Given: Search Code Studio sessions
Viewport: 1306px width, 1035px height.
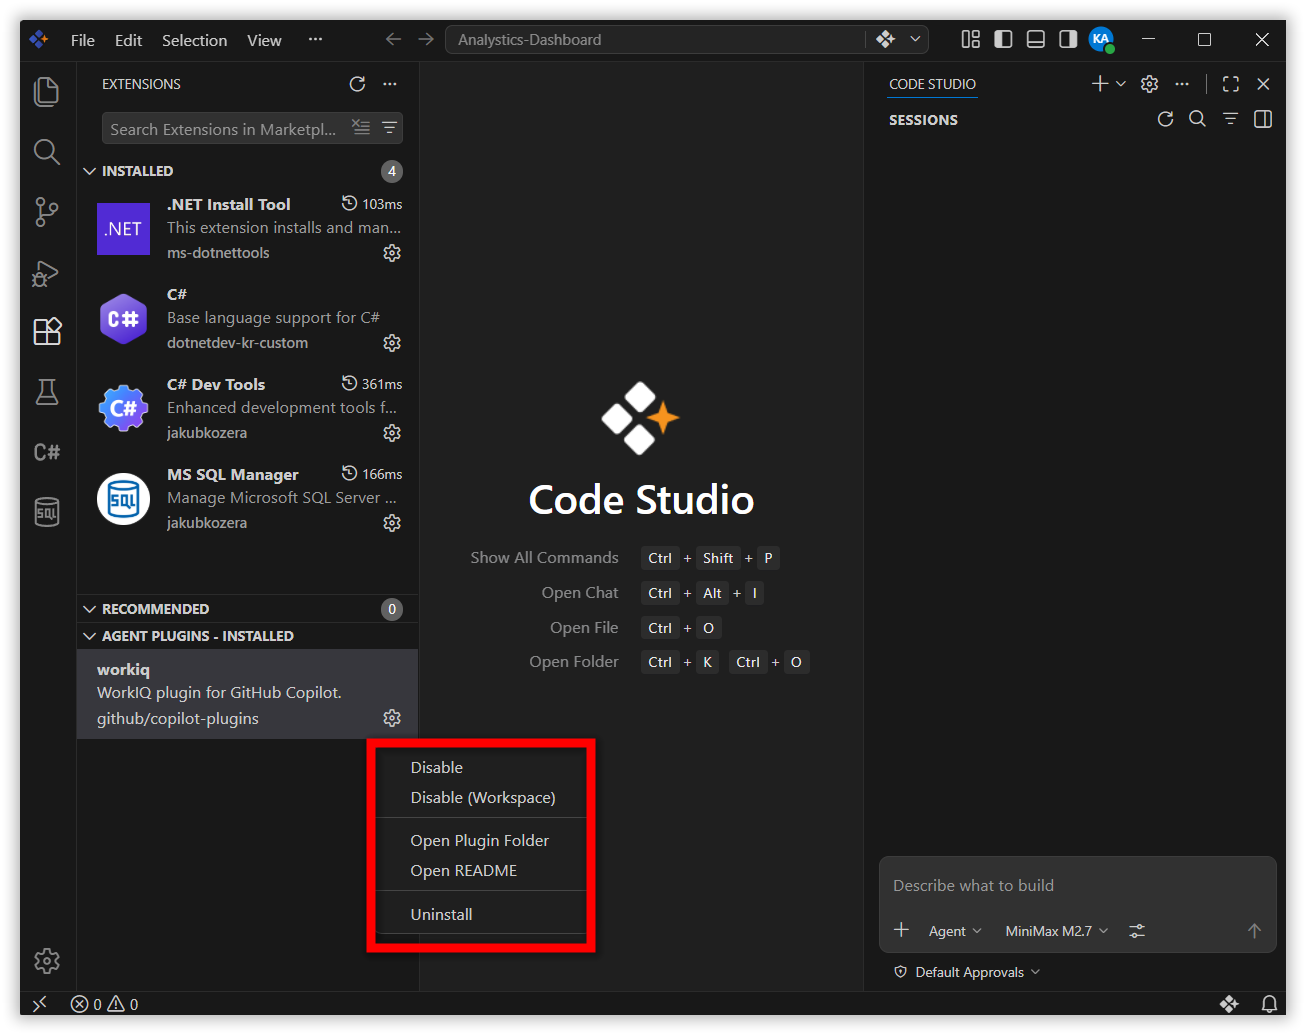Looking at the screenshot, I should coord(1197,119).
